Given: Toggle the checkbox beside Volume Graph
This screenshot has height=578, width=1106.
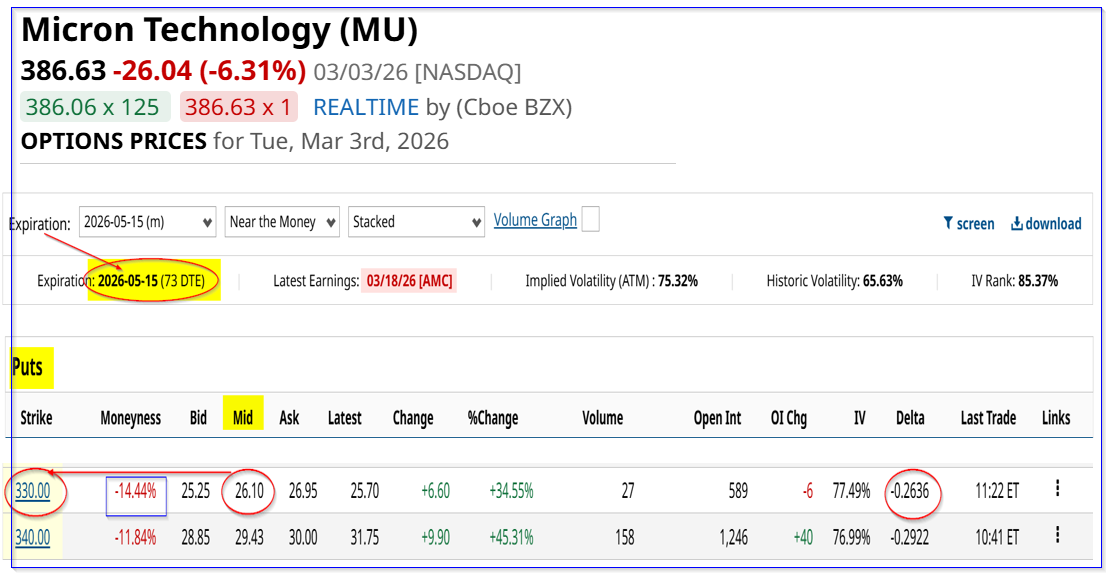Looking at the screenshot, I should click(x=590, y=220).
